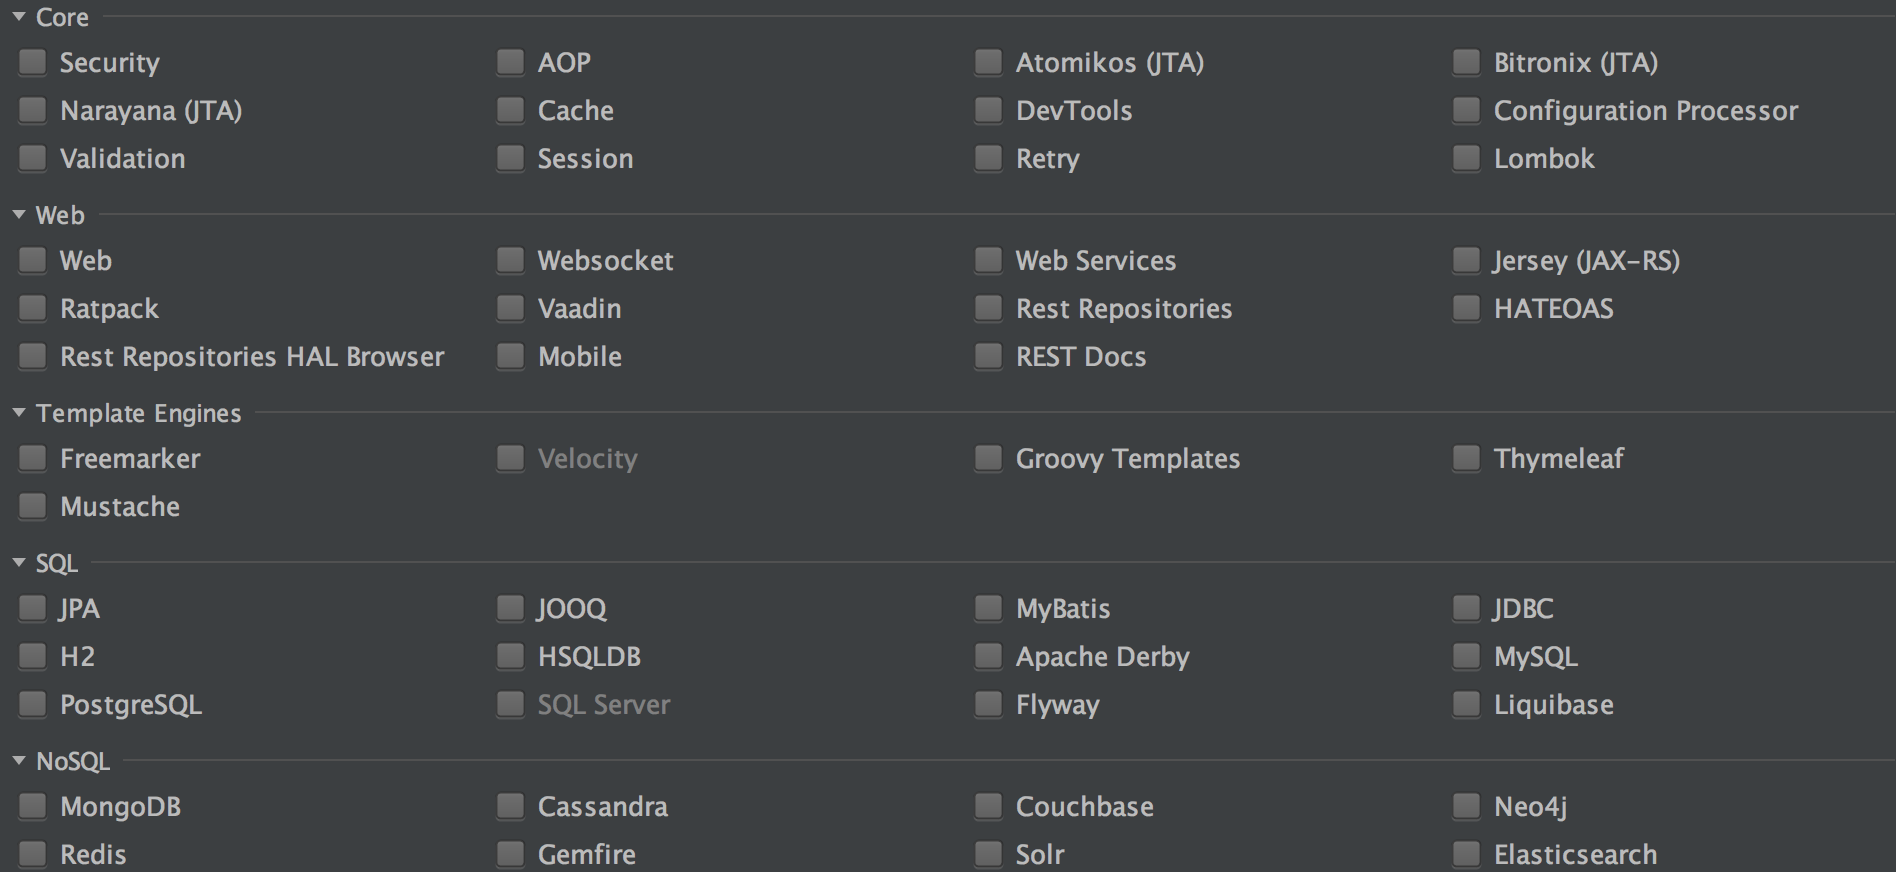Collapse the Web section triangle
Image resolution: width=1896 pixels, height=872 pixels.
coord(19,215)
